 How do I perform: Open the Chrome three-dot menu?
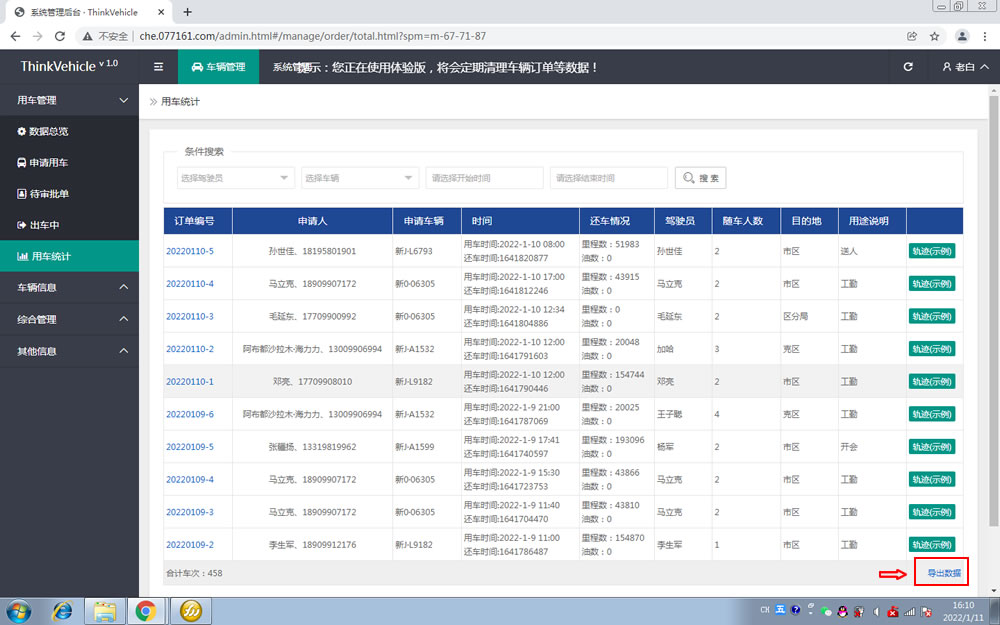coord(985,36)
